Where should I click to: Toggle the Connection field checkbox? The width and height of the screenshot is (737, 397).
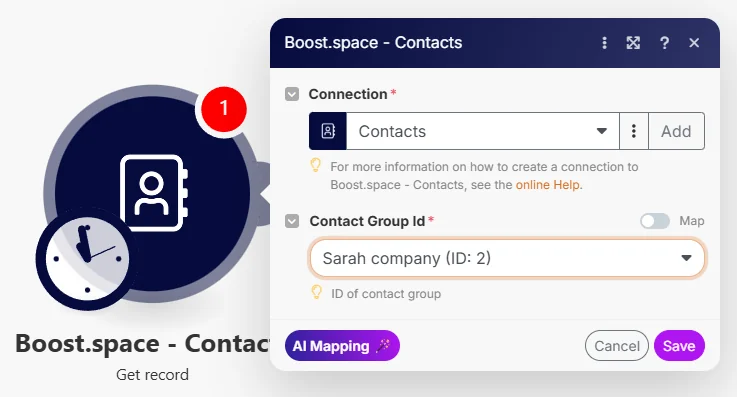tap(292, 94)
